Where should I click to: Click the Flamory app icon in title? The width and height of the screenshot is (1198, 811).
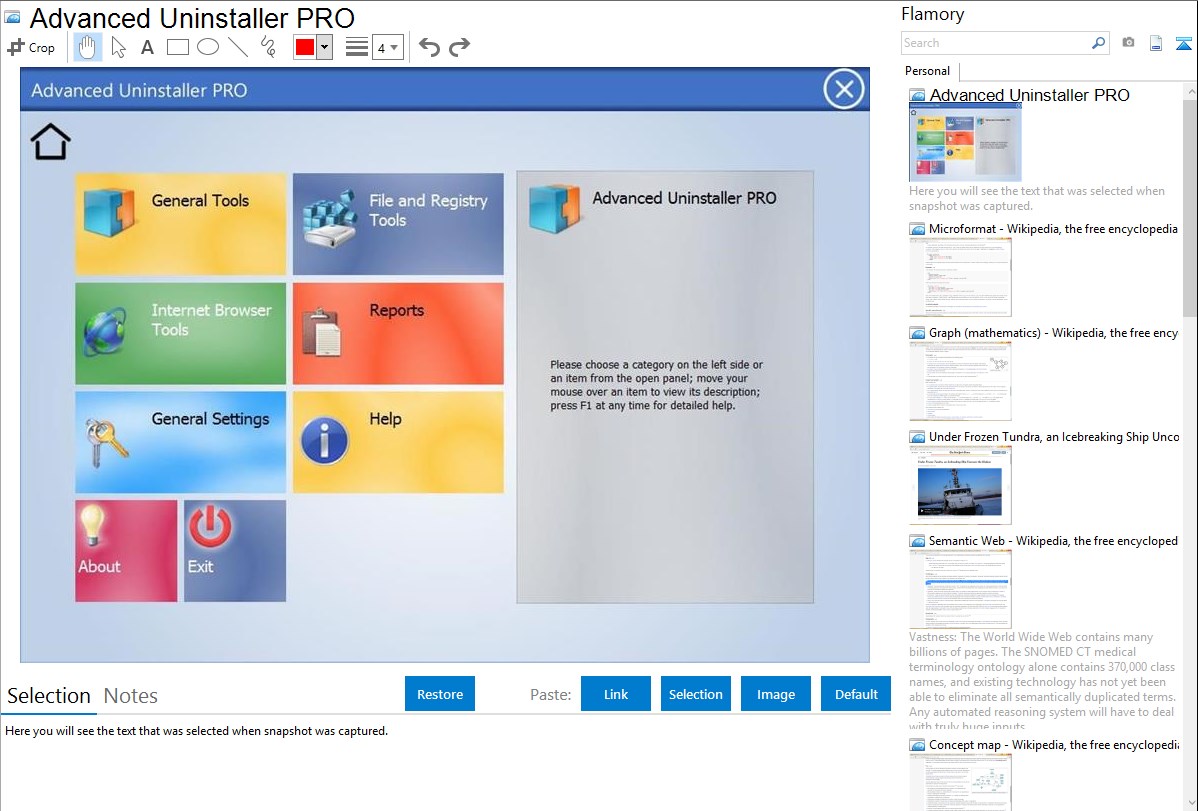(12, 17)
